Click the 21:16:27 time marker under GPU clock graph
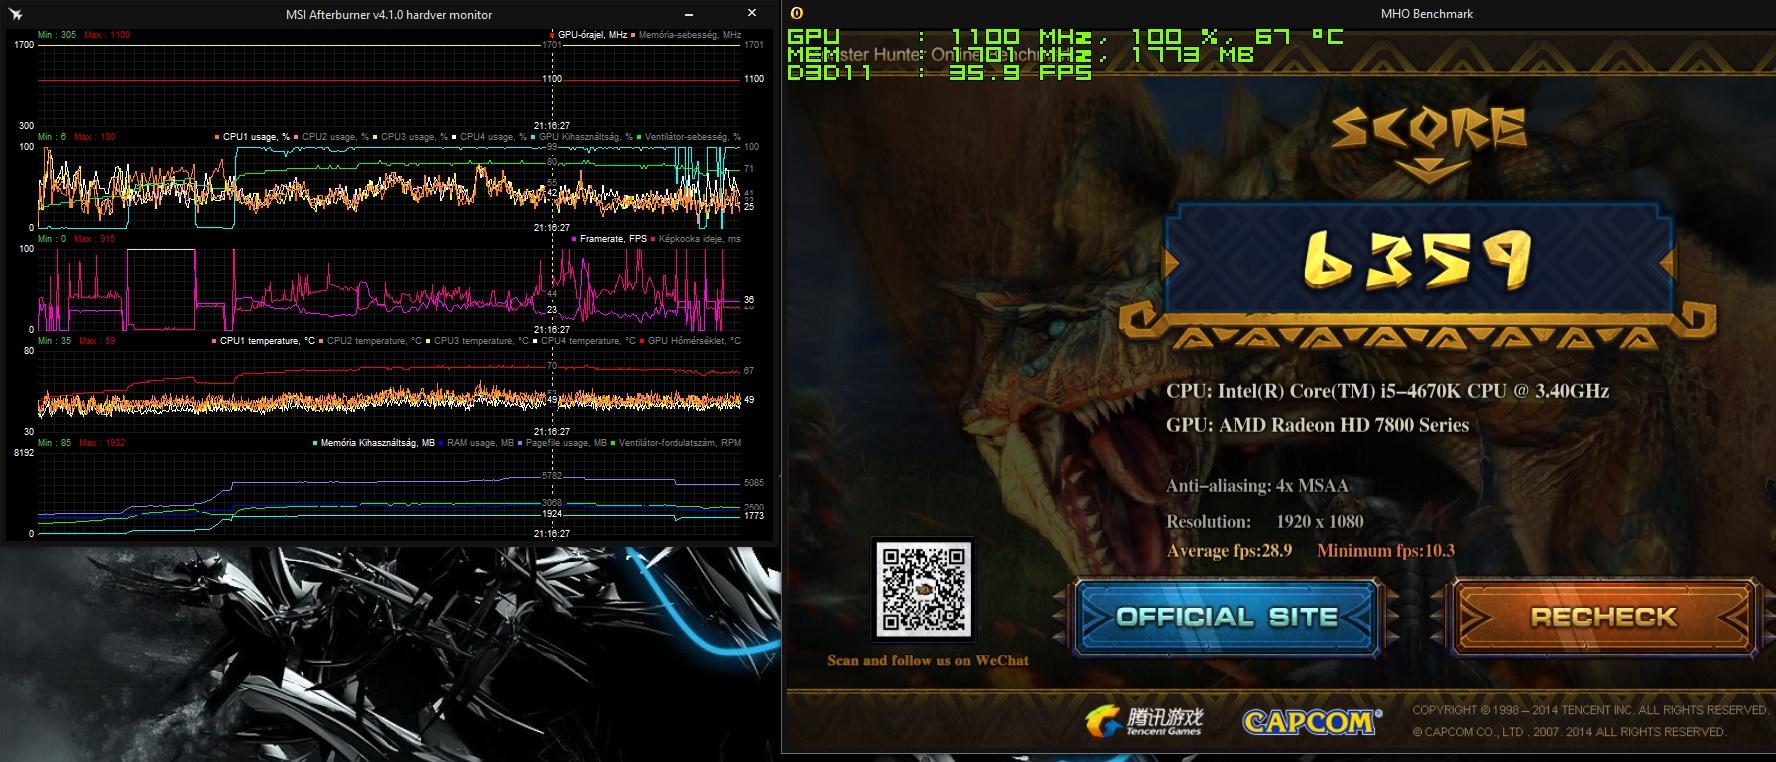1776x762 pixels. click(x=551, y=126)
